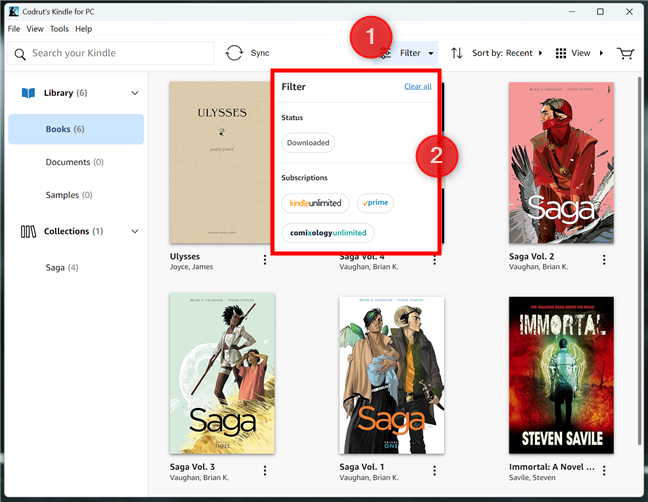
Task: Open the Saga Vol. 1 cover
Action: pyautogui.click(x=392, y=375)
